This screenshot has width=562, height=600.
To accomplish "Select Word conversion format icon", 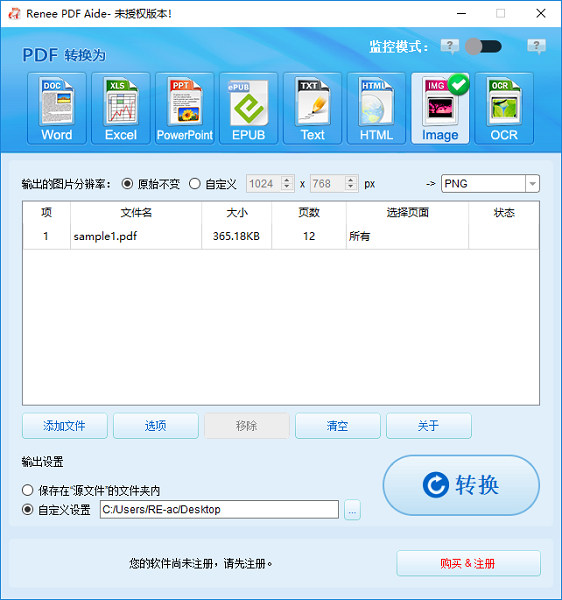I will [57, 108].
